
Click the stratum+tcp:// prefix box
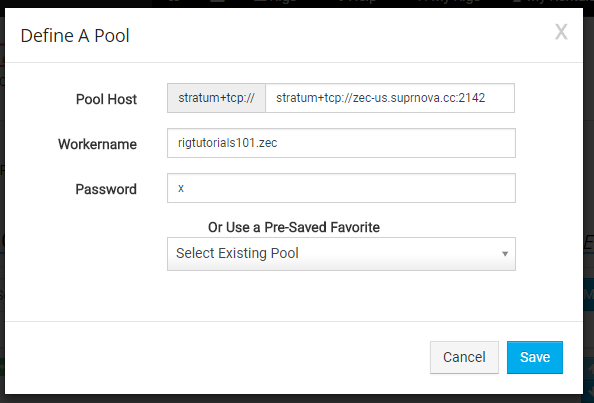click(216, 98)
